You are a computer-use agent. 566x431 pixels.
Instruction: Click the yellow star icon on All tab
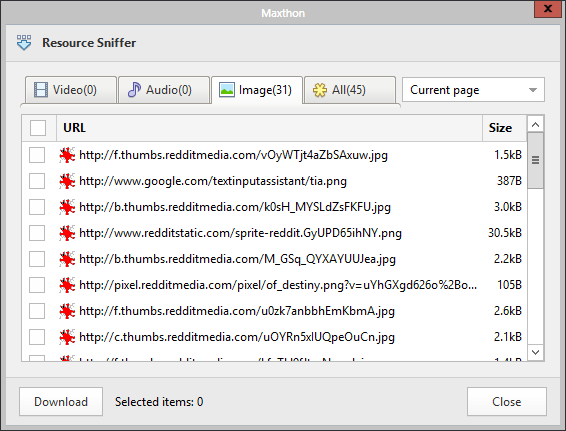click(x=320, y=90)
